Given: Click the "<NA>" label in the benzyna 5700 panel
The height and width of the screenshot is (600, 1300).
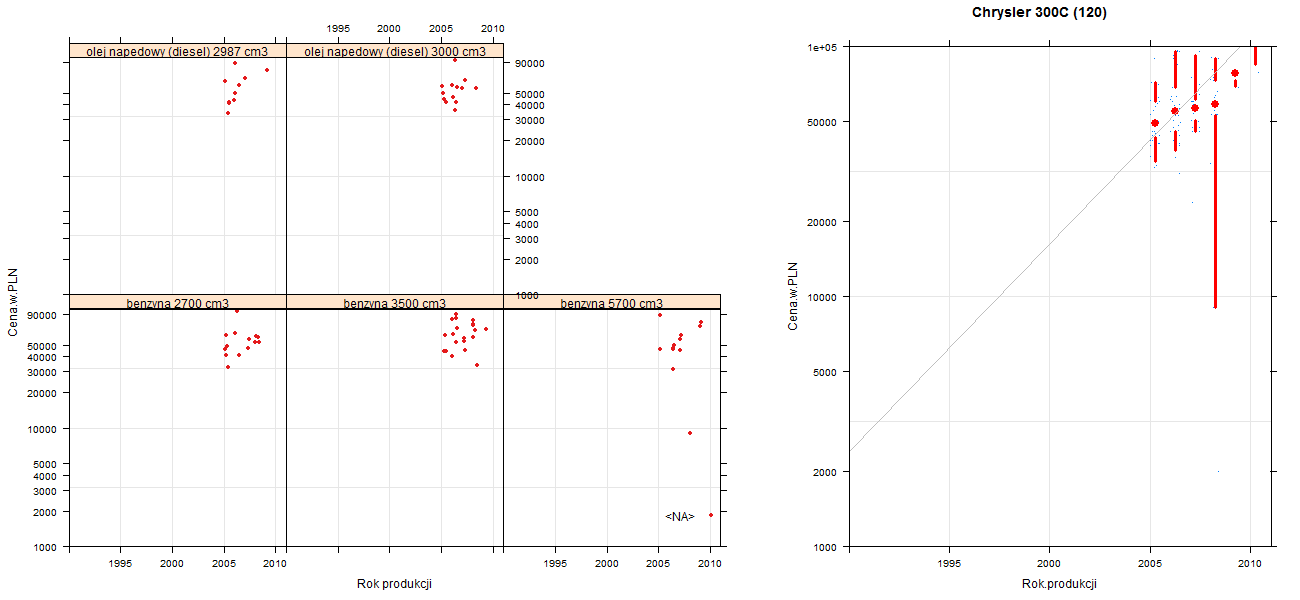Looking at the screenshot, I should [680, 516].
